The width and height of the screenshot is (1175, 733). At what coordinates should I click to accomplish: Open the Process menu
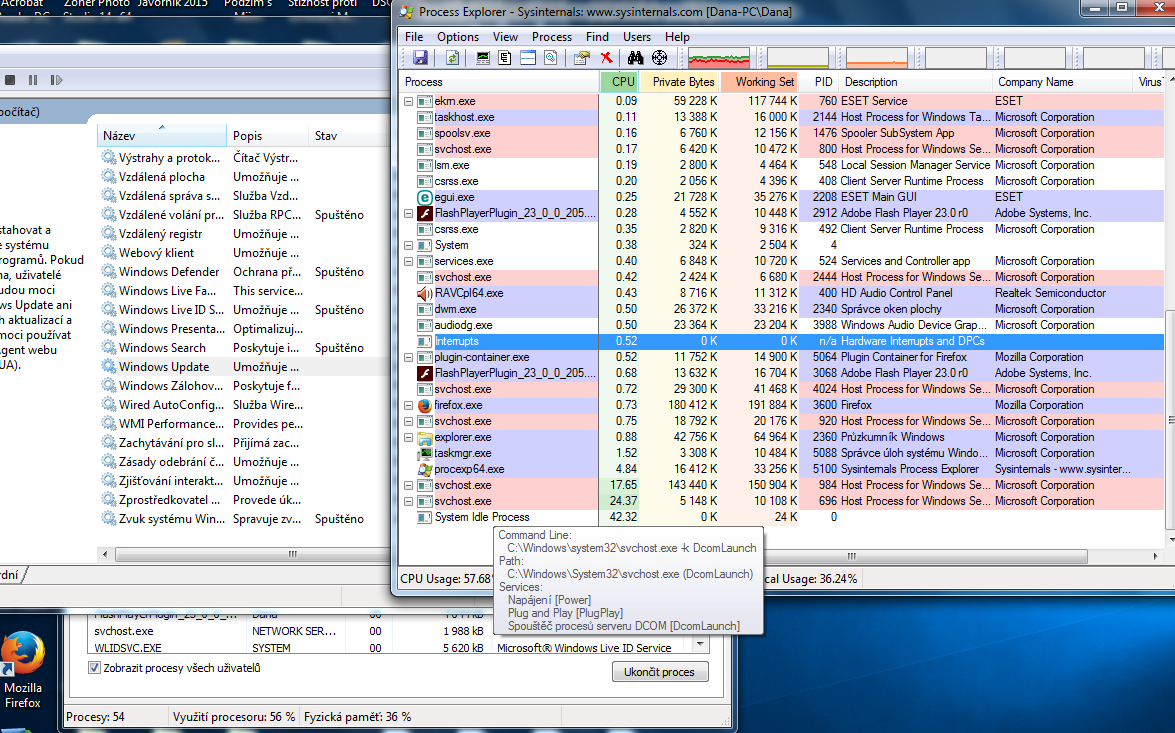551,37
